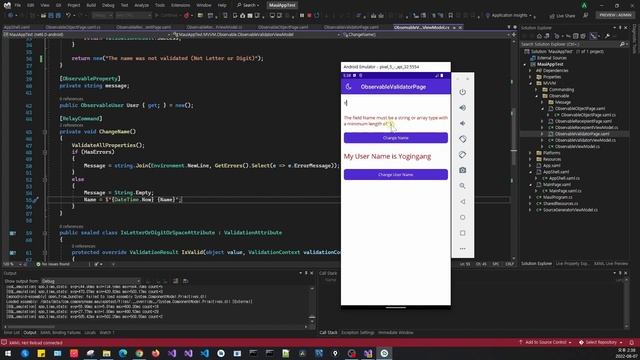Click the Output panel's vertical scrollbar thumb

click(312, 317)
